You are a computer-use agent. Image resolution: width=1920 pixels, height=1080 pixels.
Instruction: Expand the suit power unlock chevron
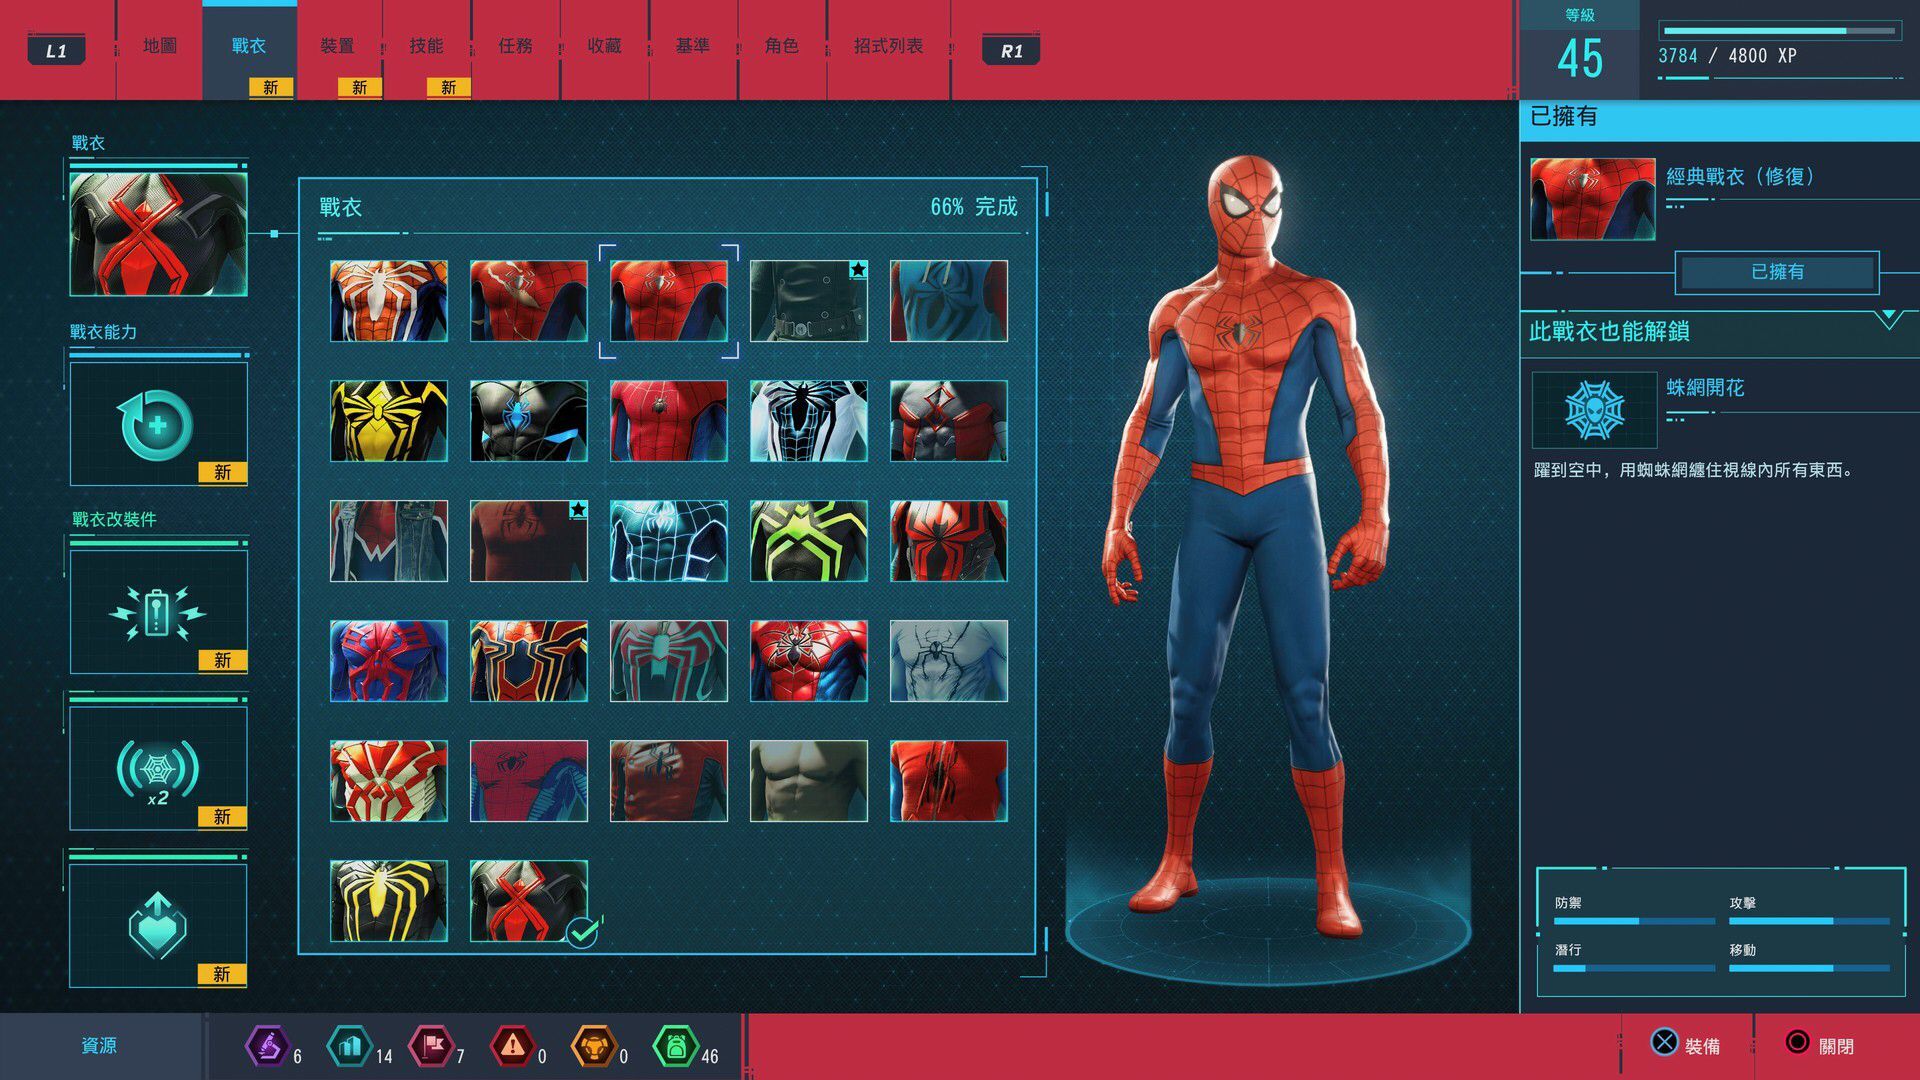tap(1888, 319)
